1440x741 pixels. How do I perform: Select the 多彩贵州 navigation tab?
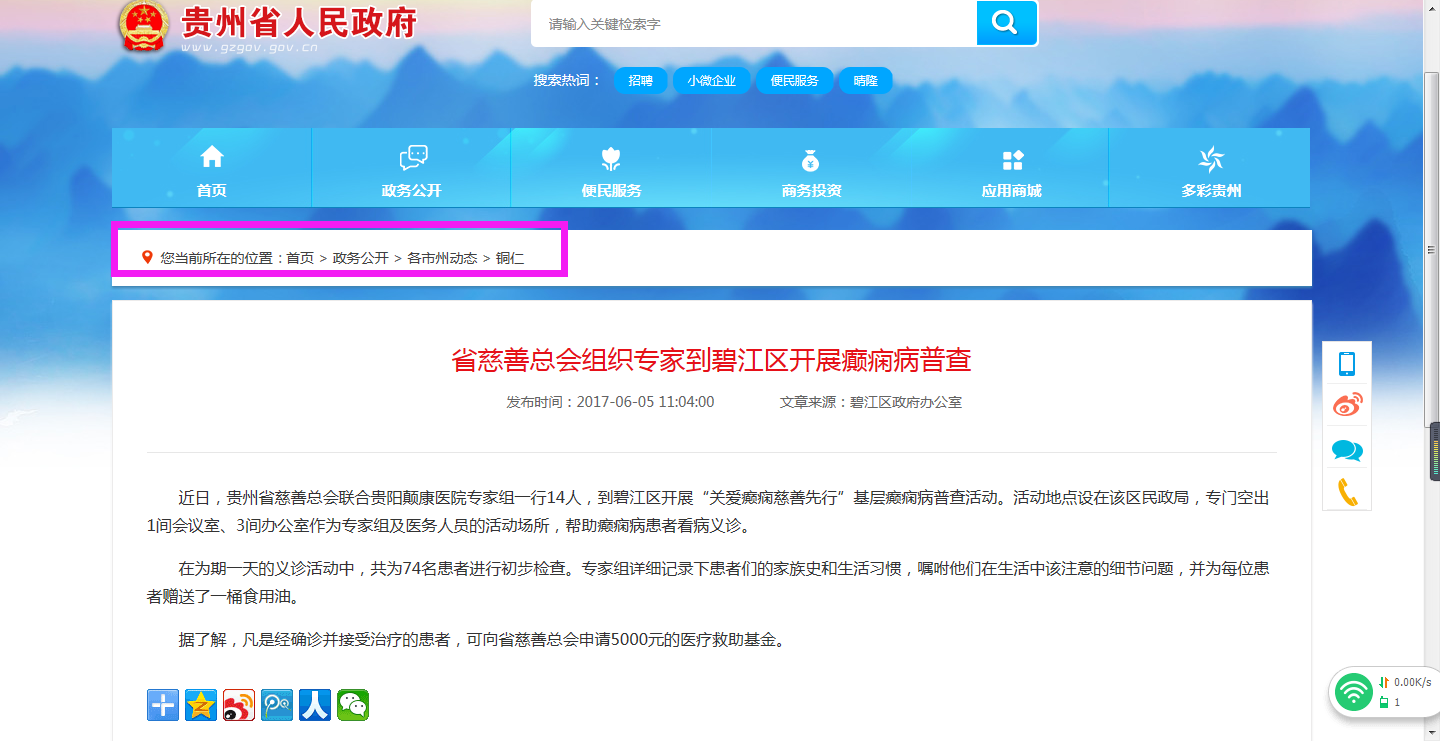coord(1210,169)
